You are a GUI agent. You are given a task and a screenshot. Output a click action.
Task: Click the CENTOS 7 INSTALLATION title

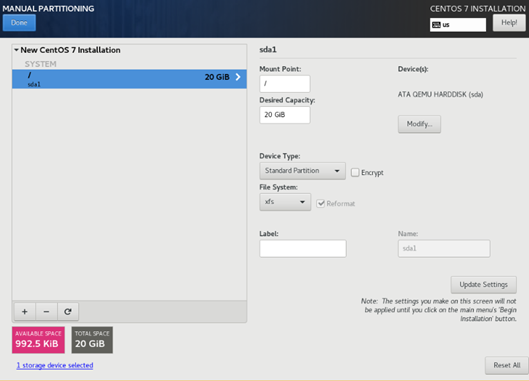[477, 8]
